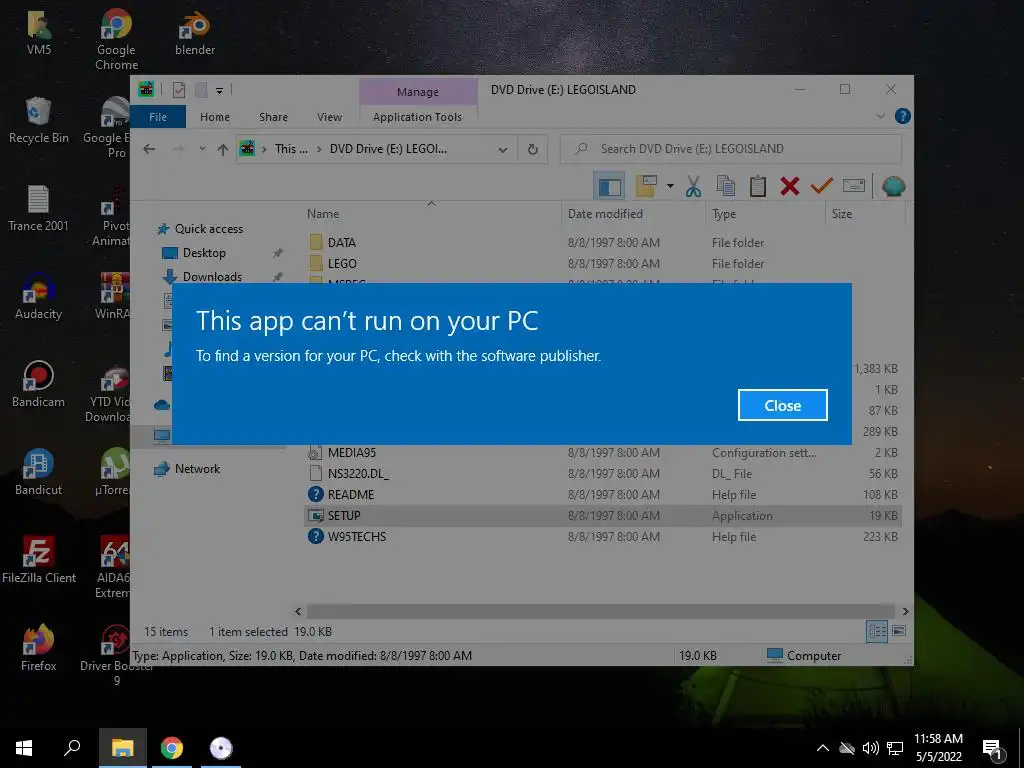Image resolution: width=1024 pixels, height=768 pixels.
Task: Launch FileZilla Client from desktop
Action: (x=39, y=560)
